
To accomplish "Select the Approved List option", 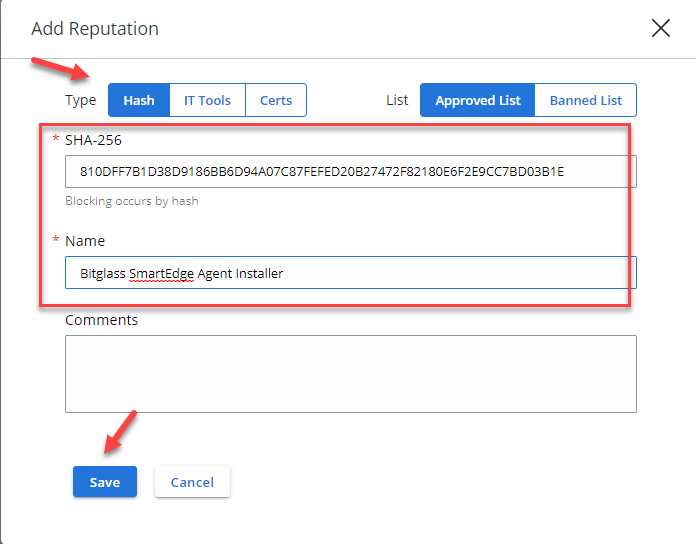I will [x=478, y=100].
